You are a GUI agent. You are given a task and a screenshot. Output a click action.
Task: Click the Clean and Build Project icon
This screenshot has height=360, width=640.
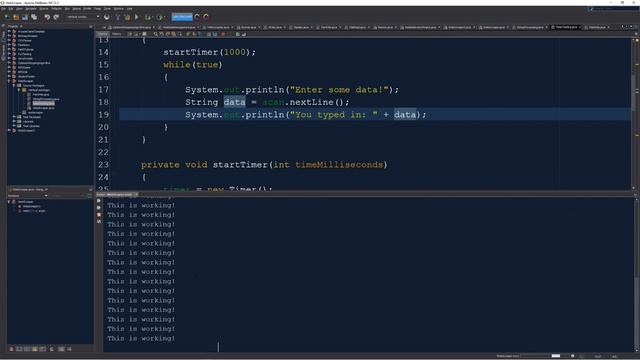127,17
